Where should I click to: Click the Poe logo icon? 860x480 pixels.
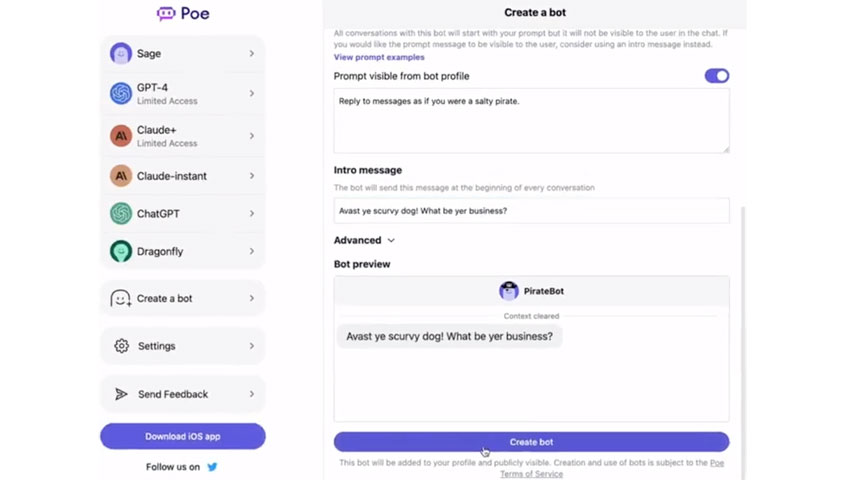click(166, 14)
